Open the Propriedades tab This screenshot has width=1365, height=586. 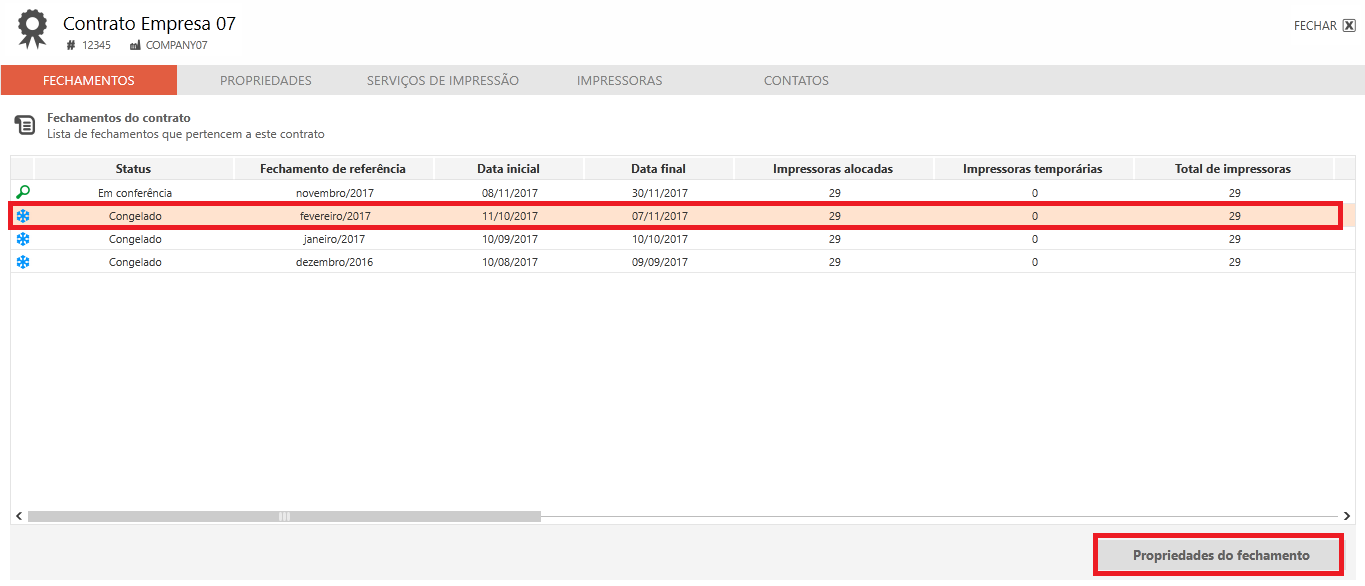266,81
